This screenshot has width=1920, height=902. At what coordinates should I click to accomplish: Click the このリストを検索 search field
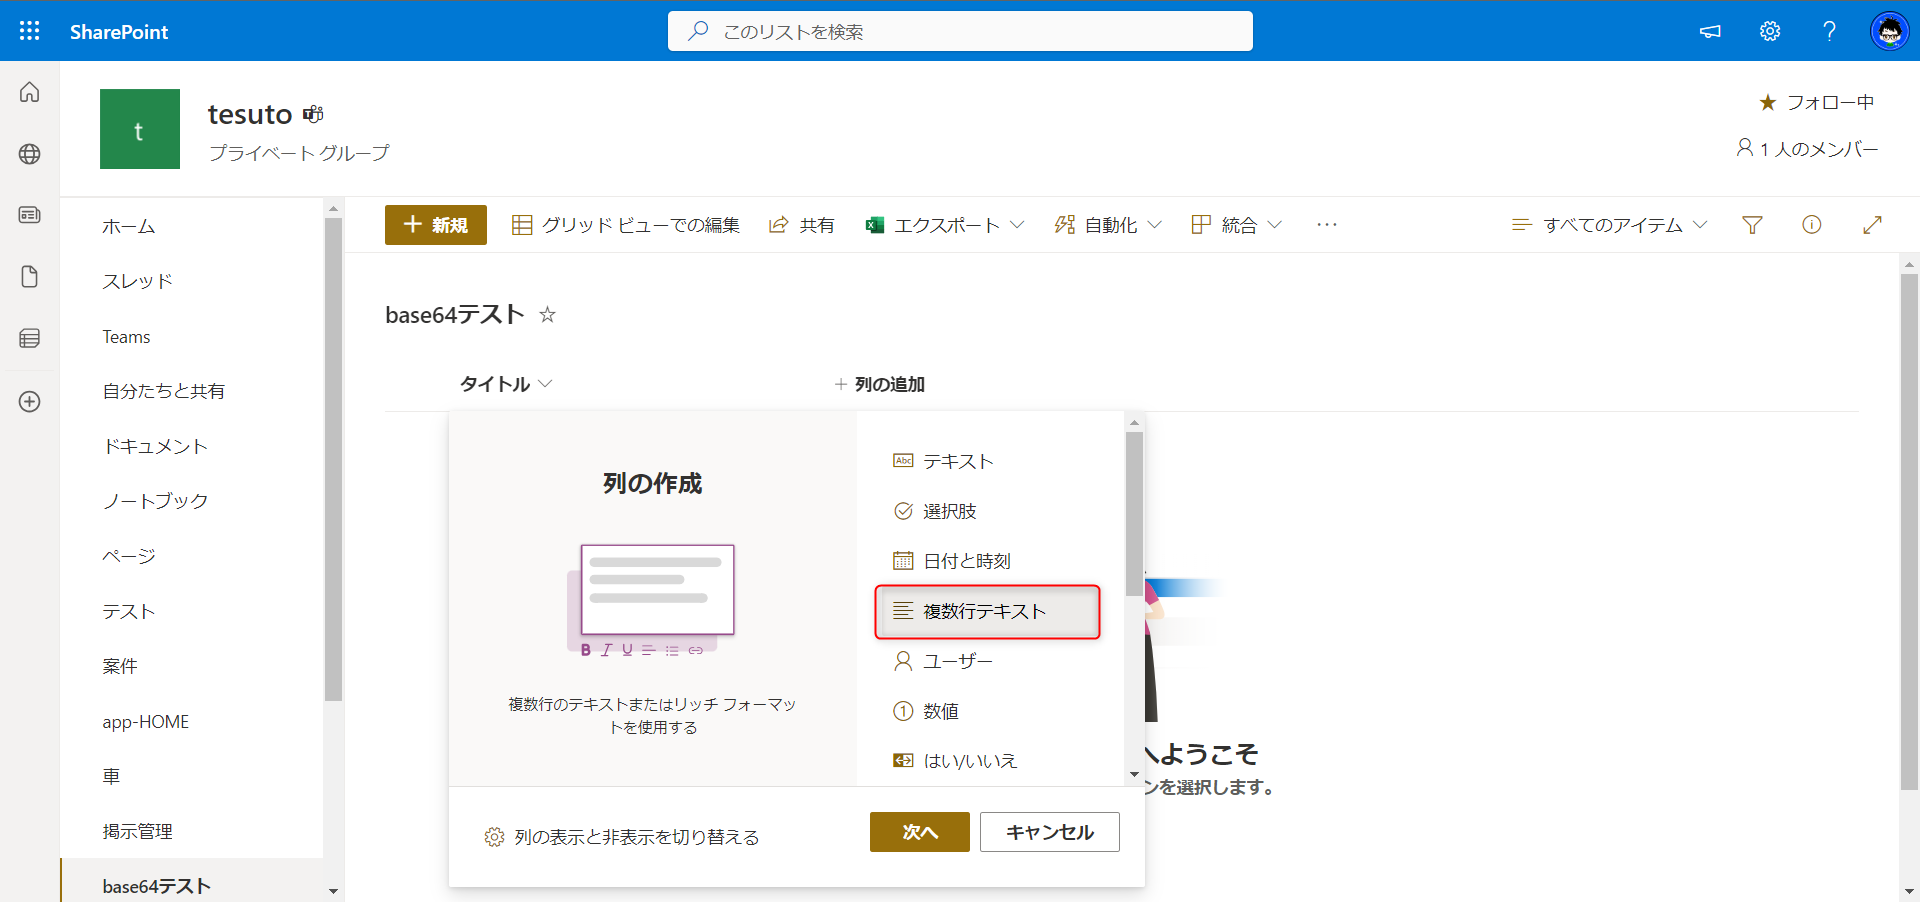(x=960, y=31)
